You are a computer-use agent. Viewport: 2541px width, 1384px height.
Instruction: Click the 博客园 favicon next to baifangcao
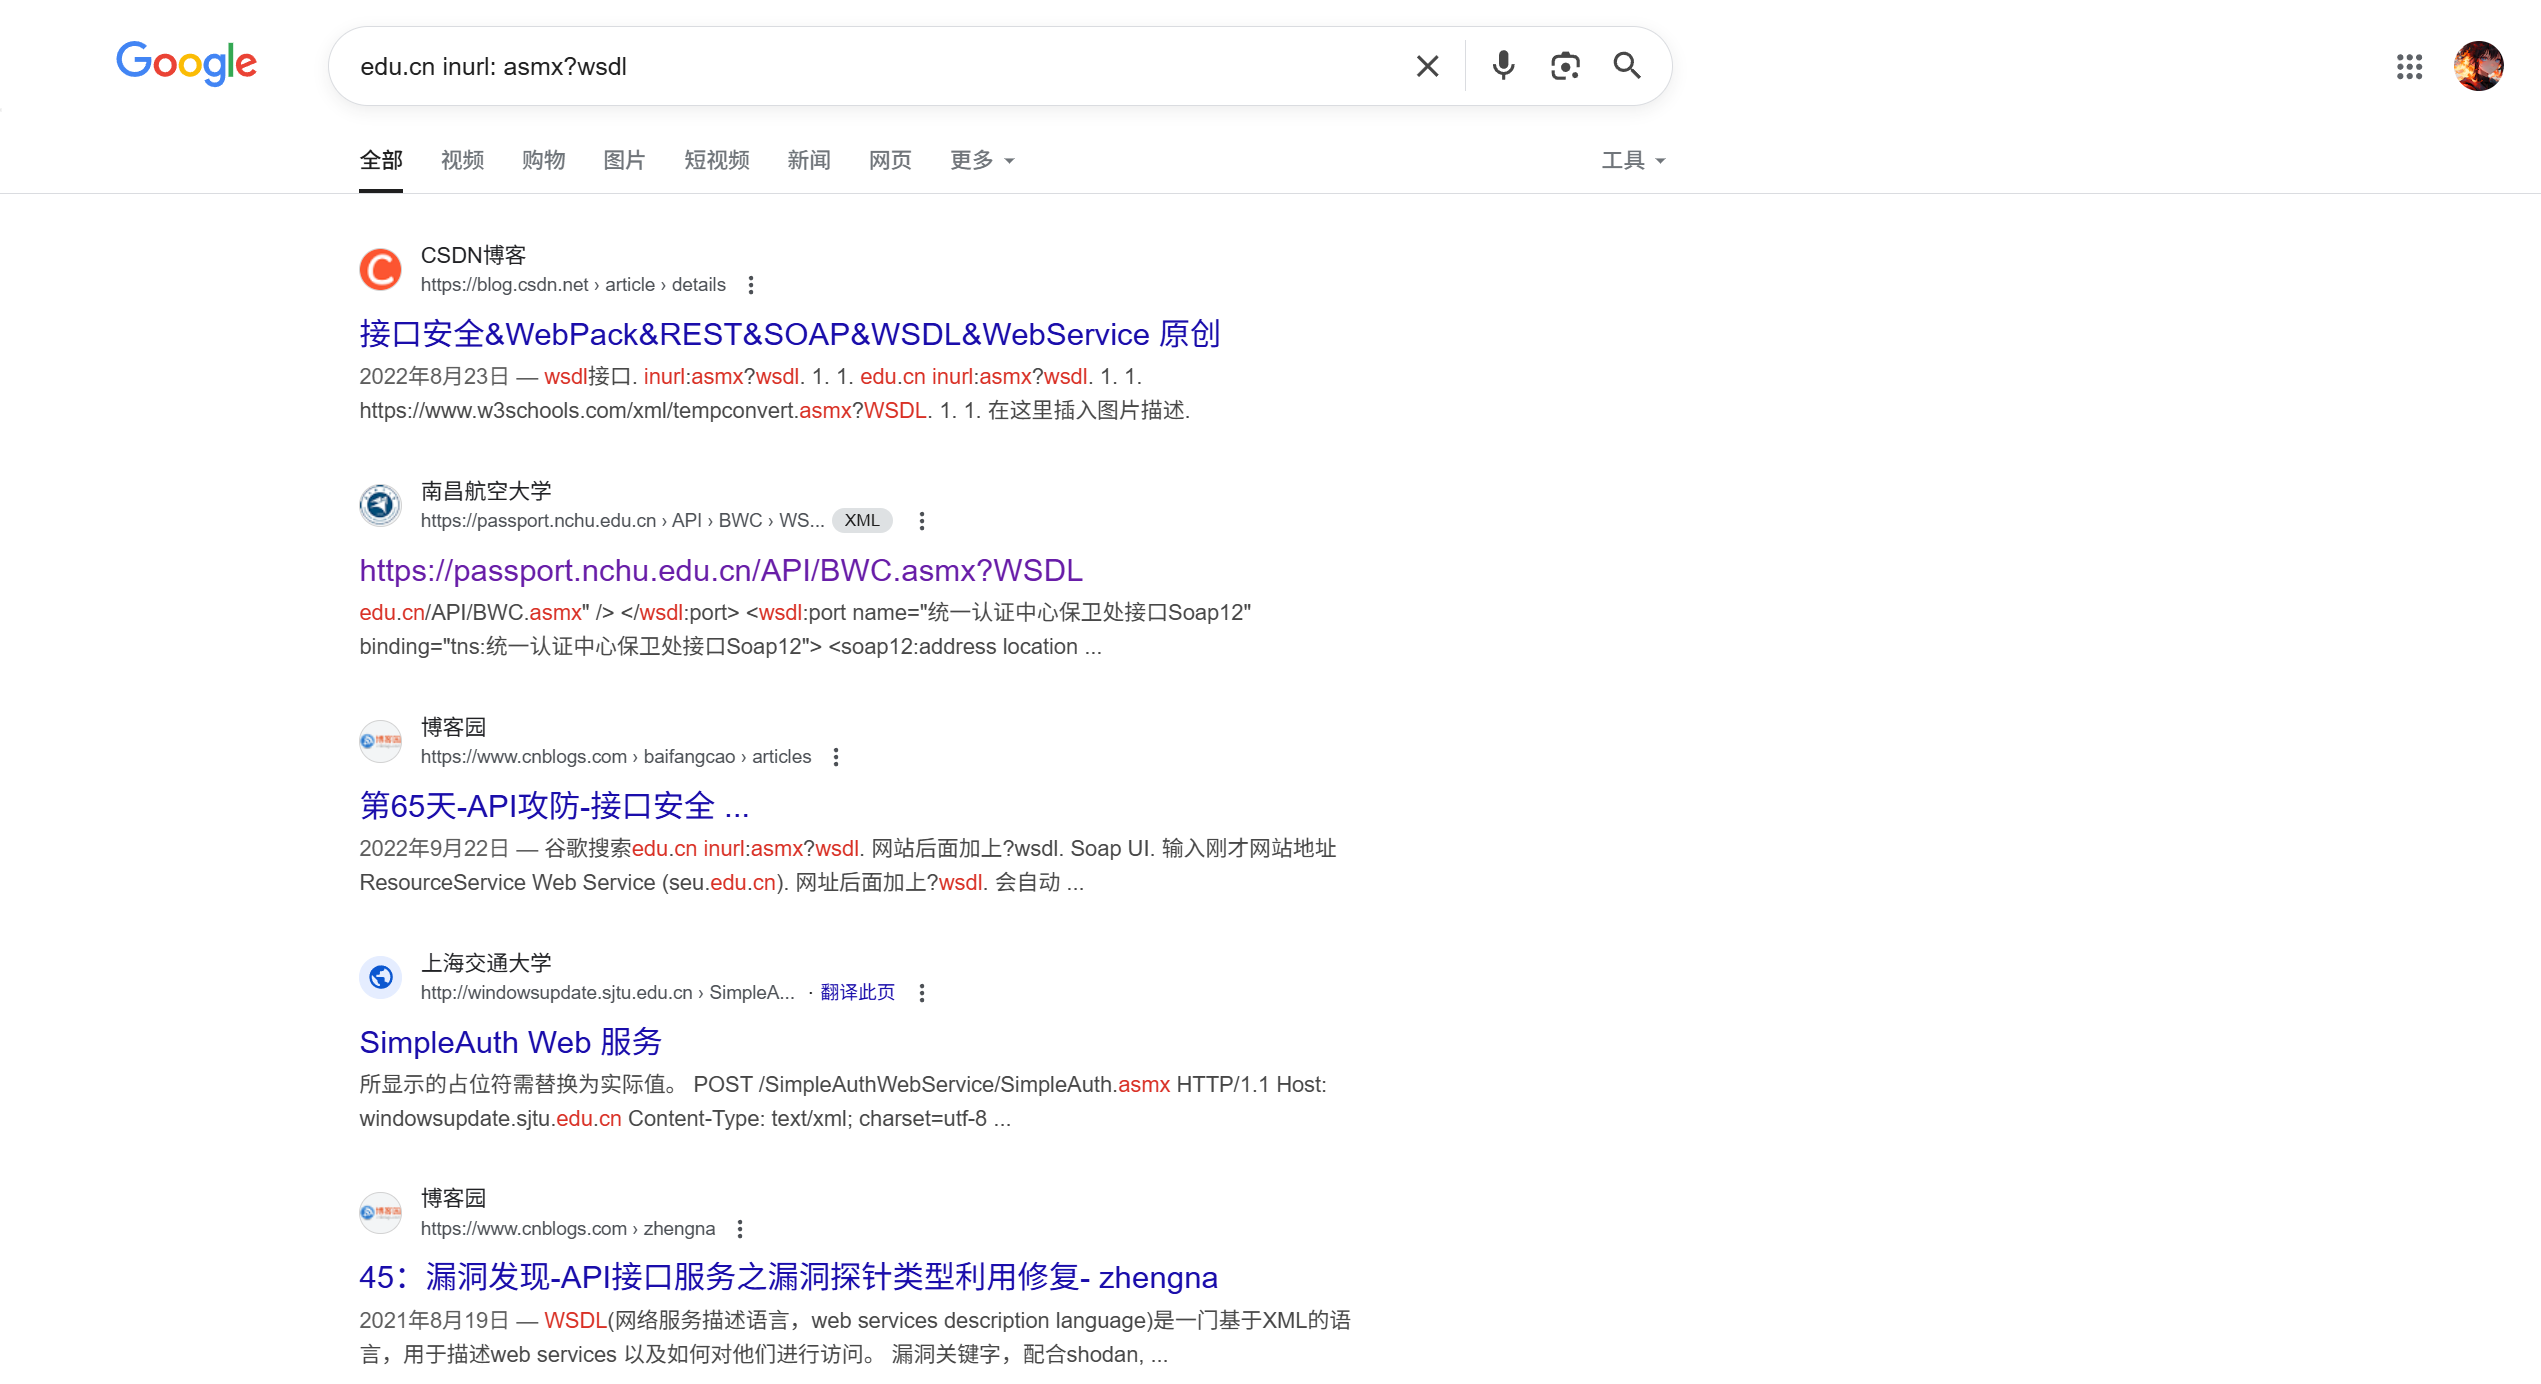[x=380, y=741]
